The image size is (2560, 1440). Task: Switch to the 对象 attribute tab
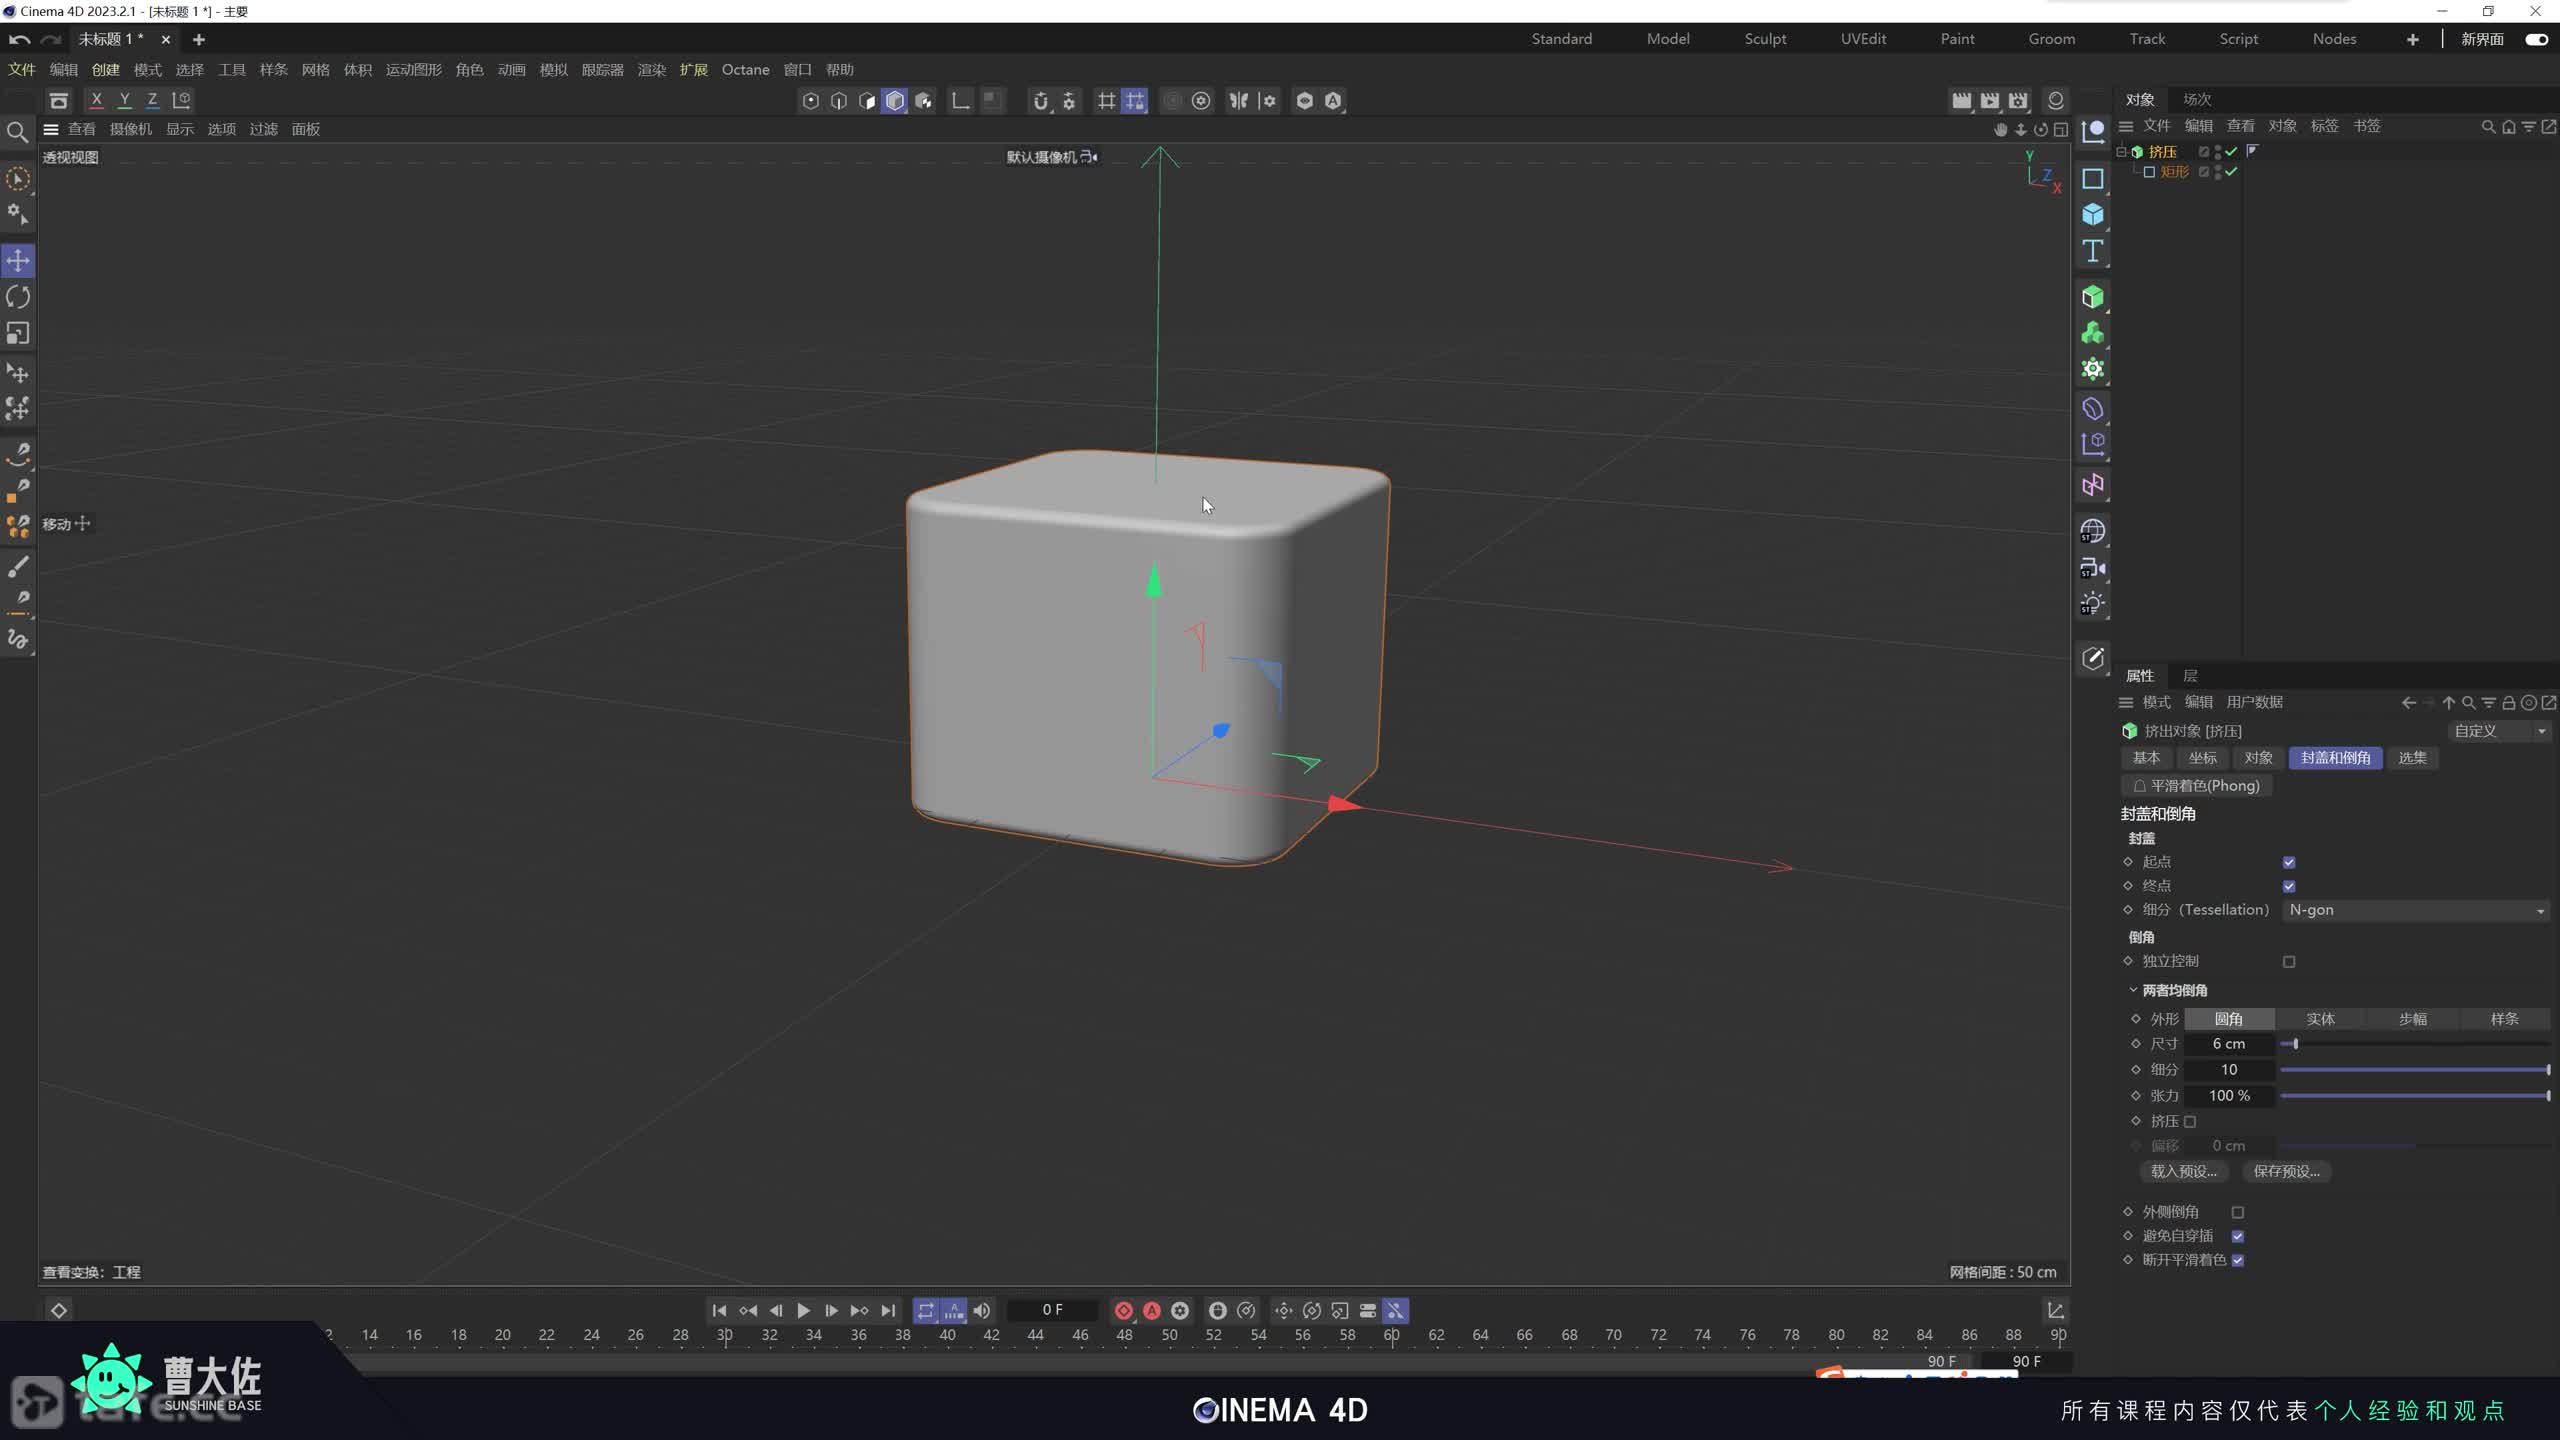click(x=2258, y=758)
